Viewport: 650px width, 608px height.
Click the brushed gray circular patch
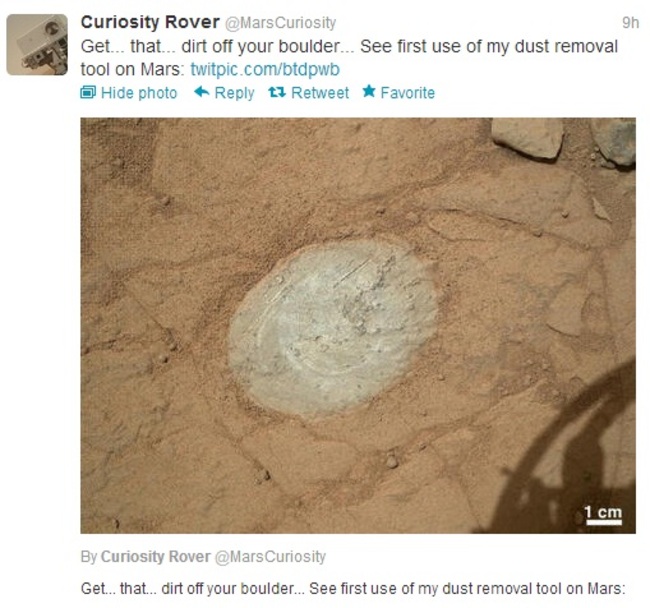pos(334,327)
